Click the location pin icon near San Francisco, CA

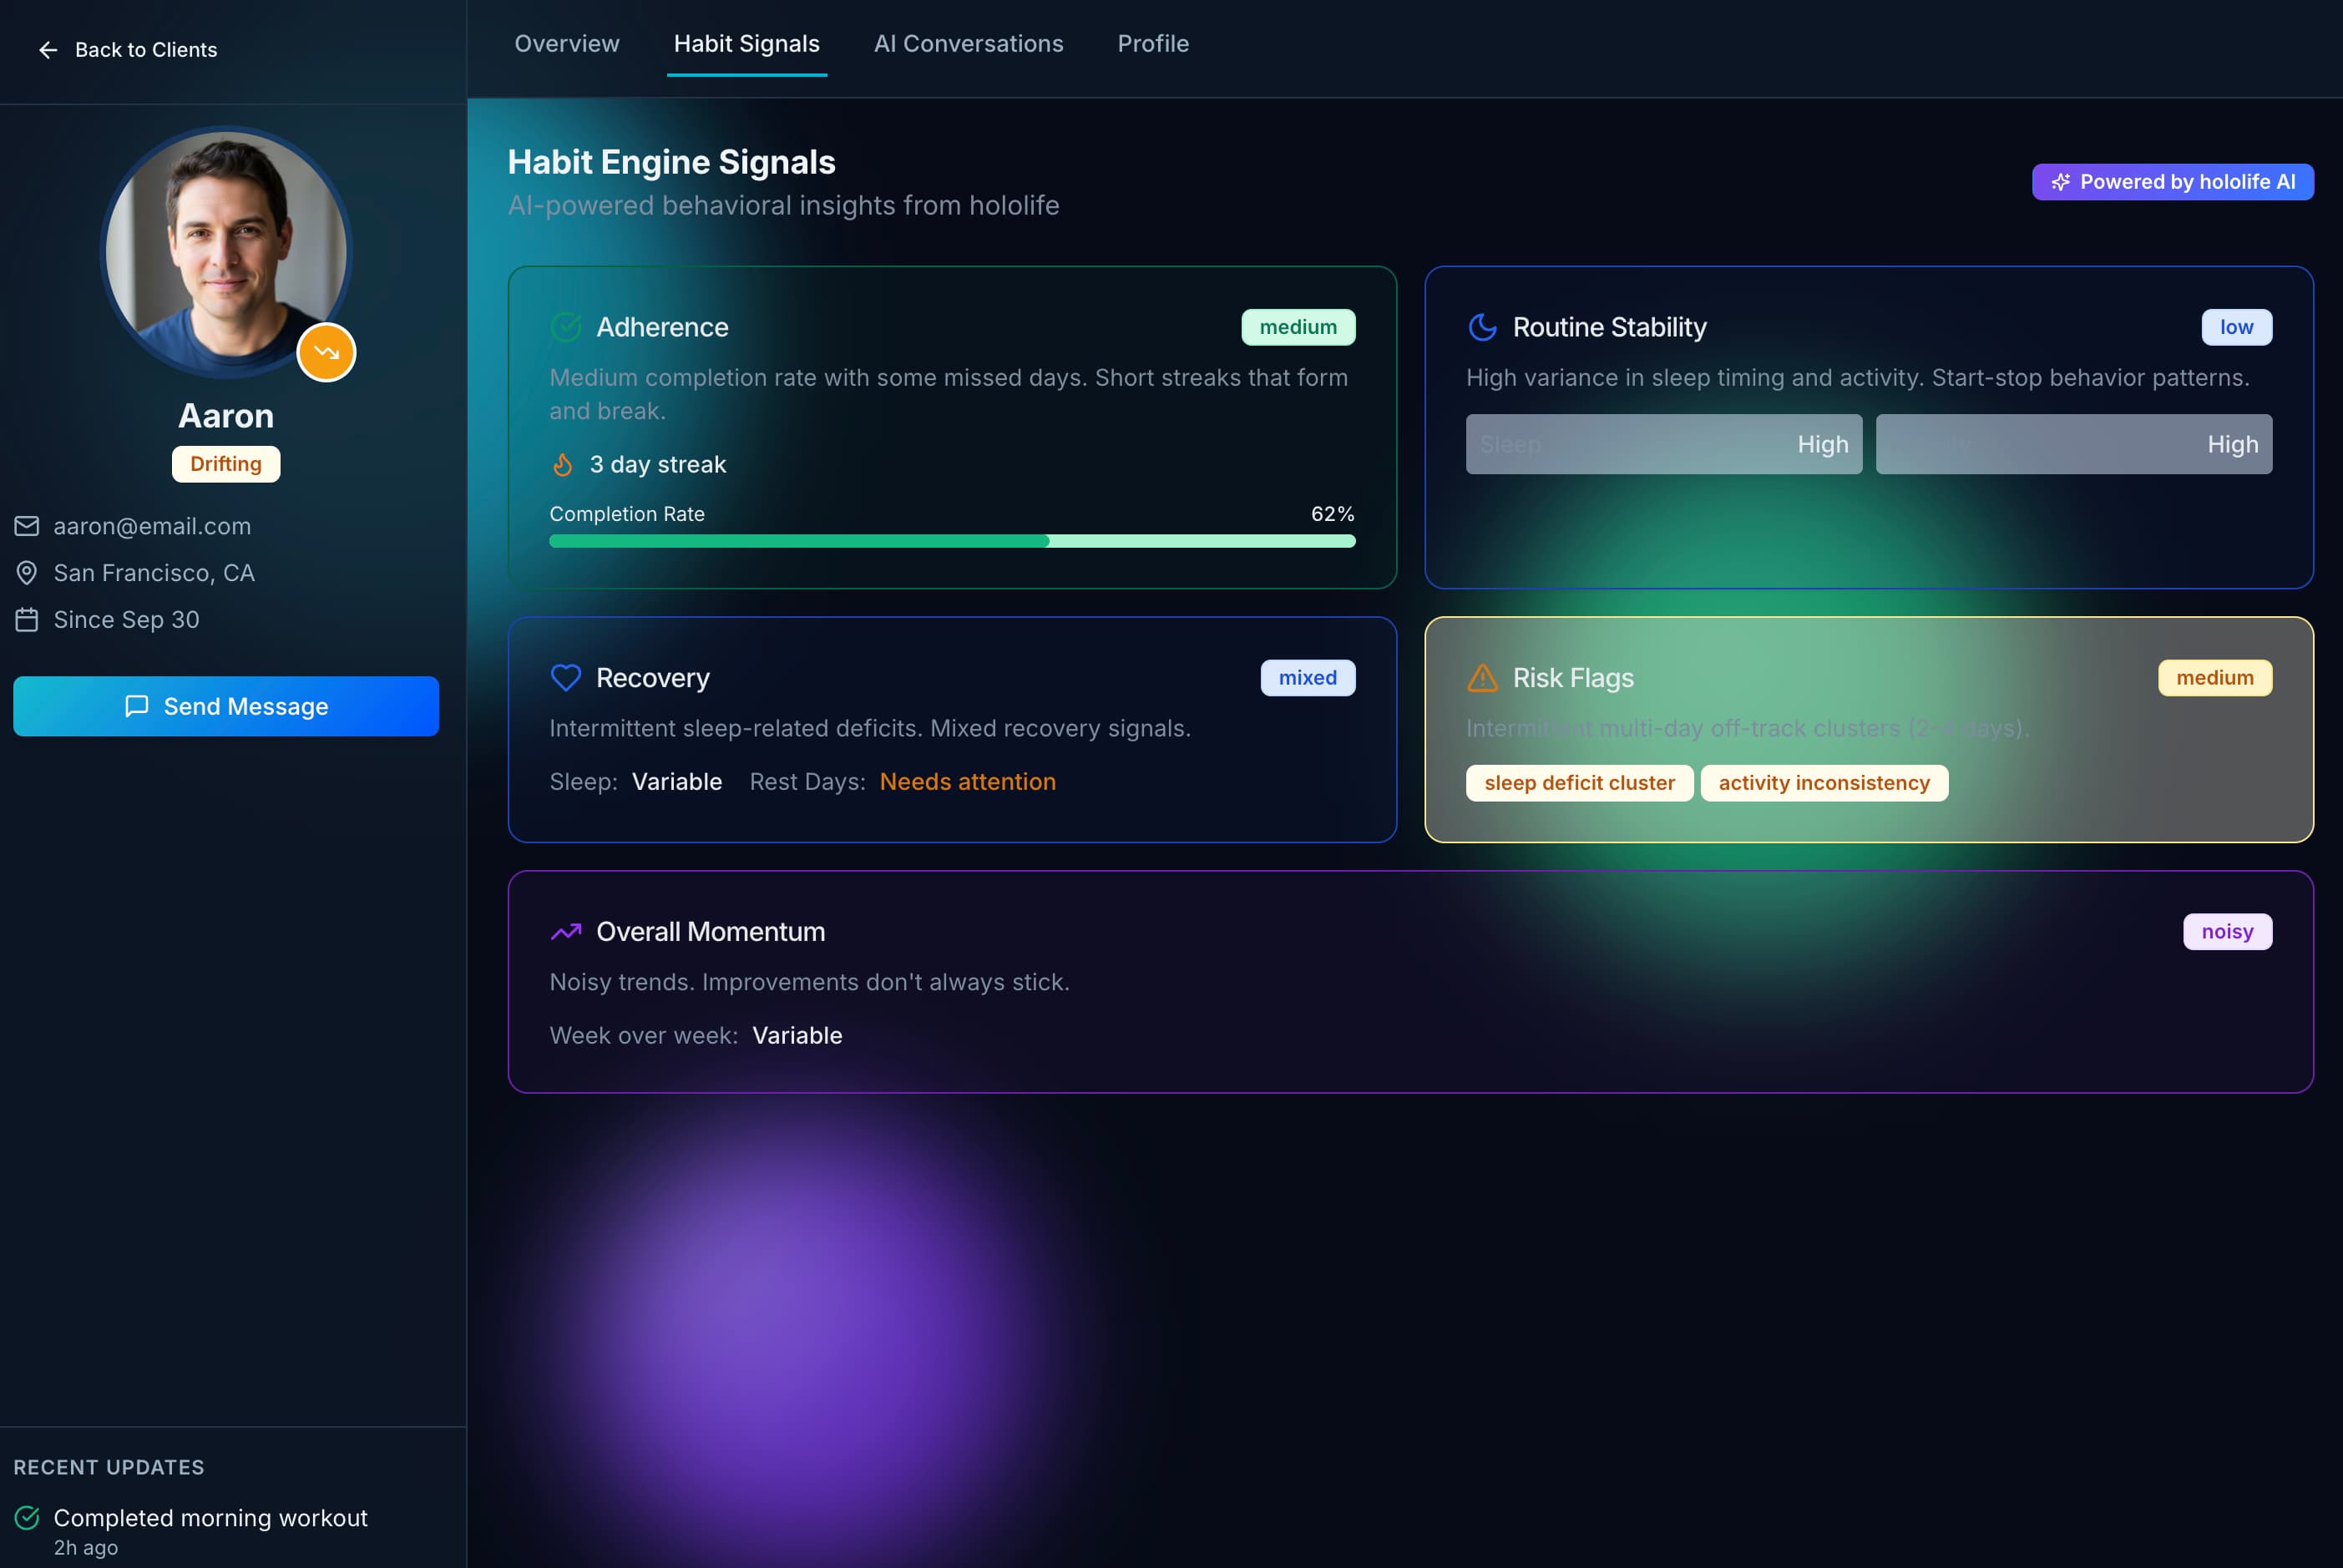[x=26, y=572]
